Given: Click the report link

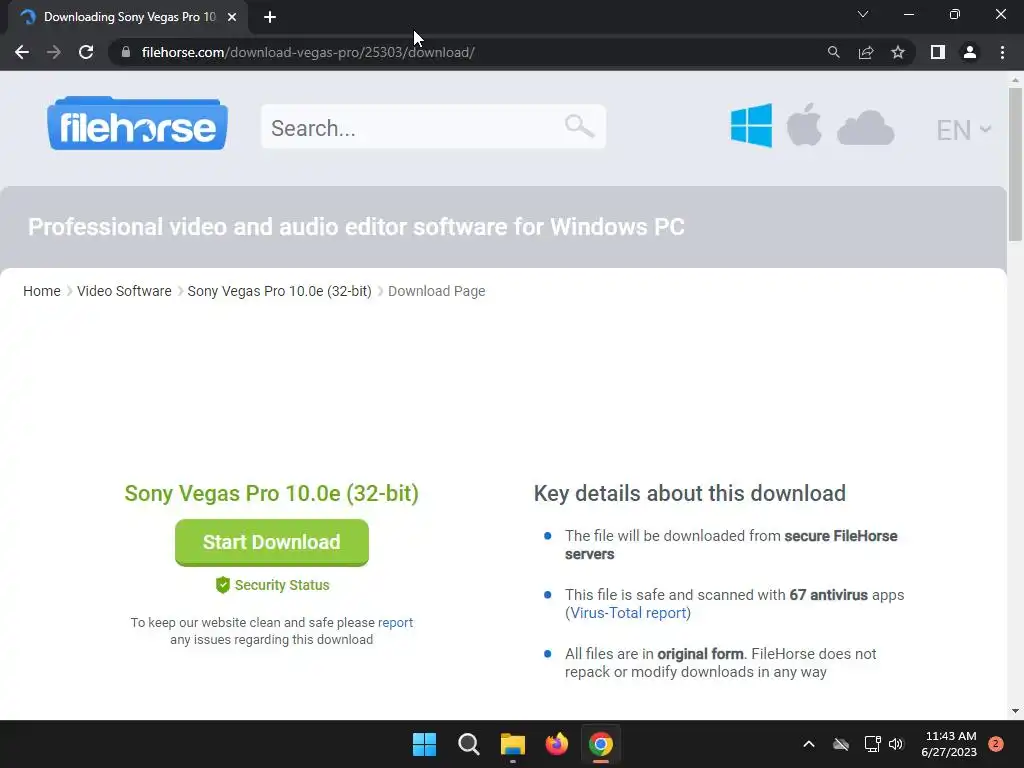Looking at the screenshot, I should click(395, 622).
